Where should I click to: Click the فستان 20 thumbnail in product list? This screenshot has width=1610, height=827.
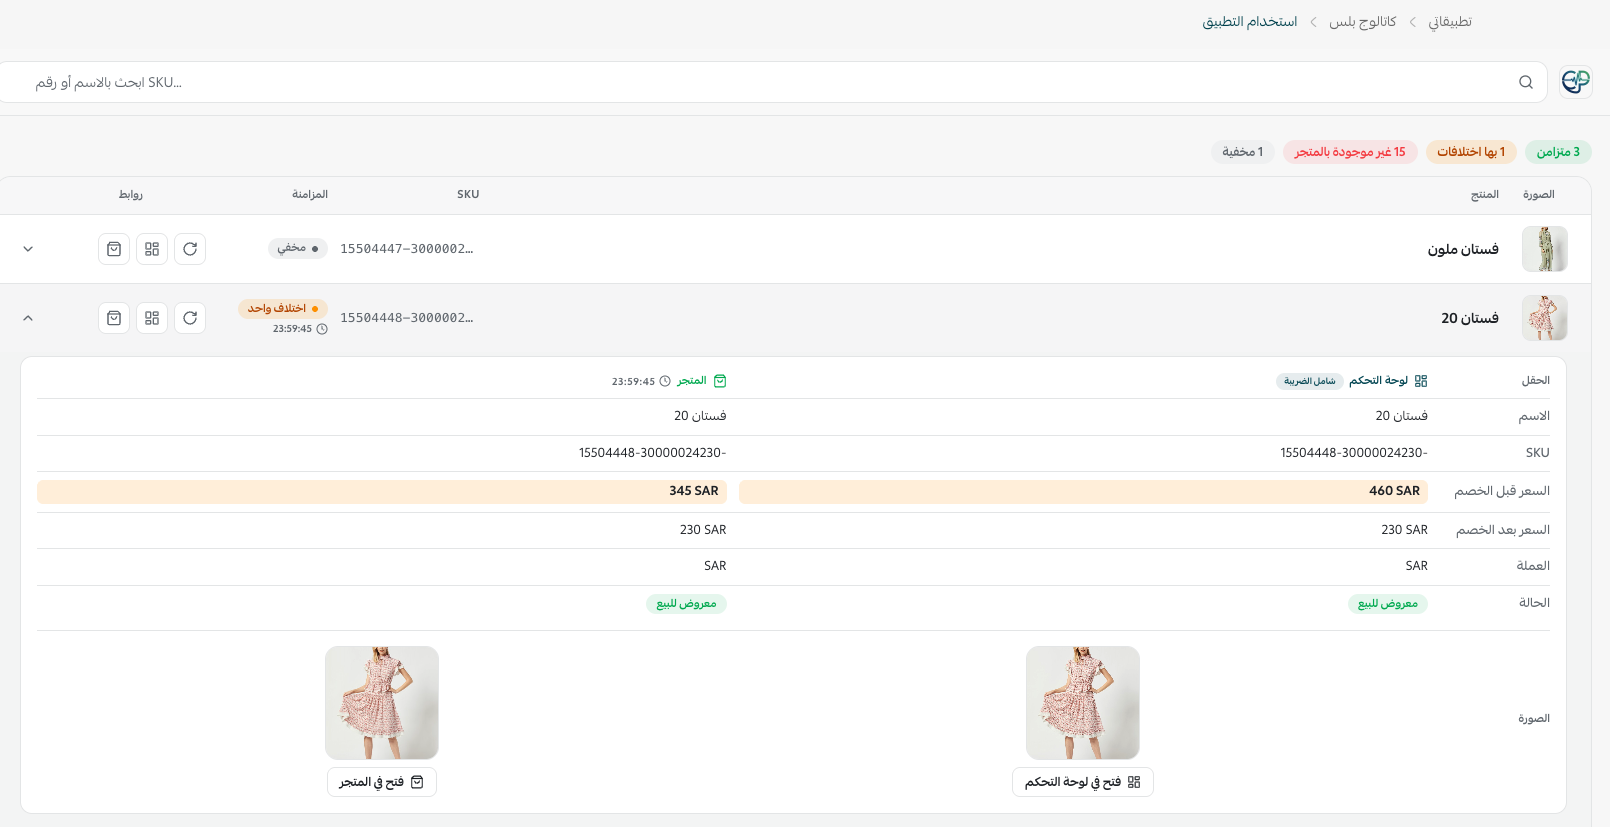point(1545,318)
